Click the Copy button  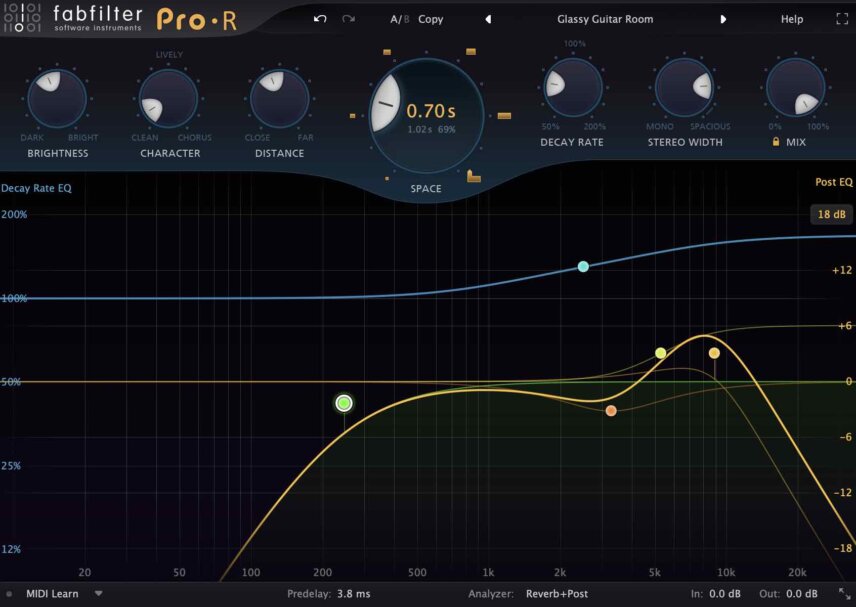pos(431,19)
